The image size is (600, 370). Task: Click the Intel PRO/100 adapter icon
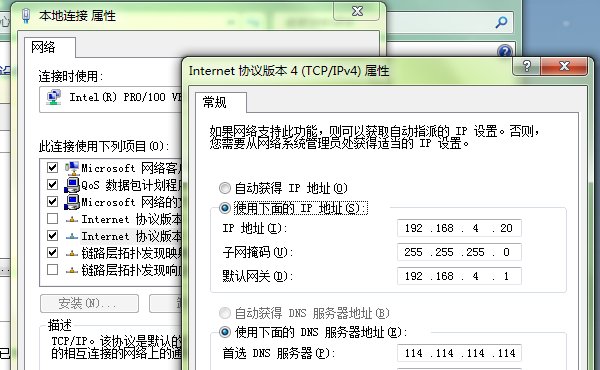[54, 97]
